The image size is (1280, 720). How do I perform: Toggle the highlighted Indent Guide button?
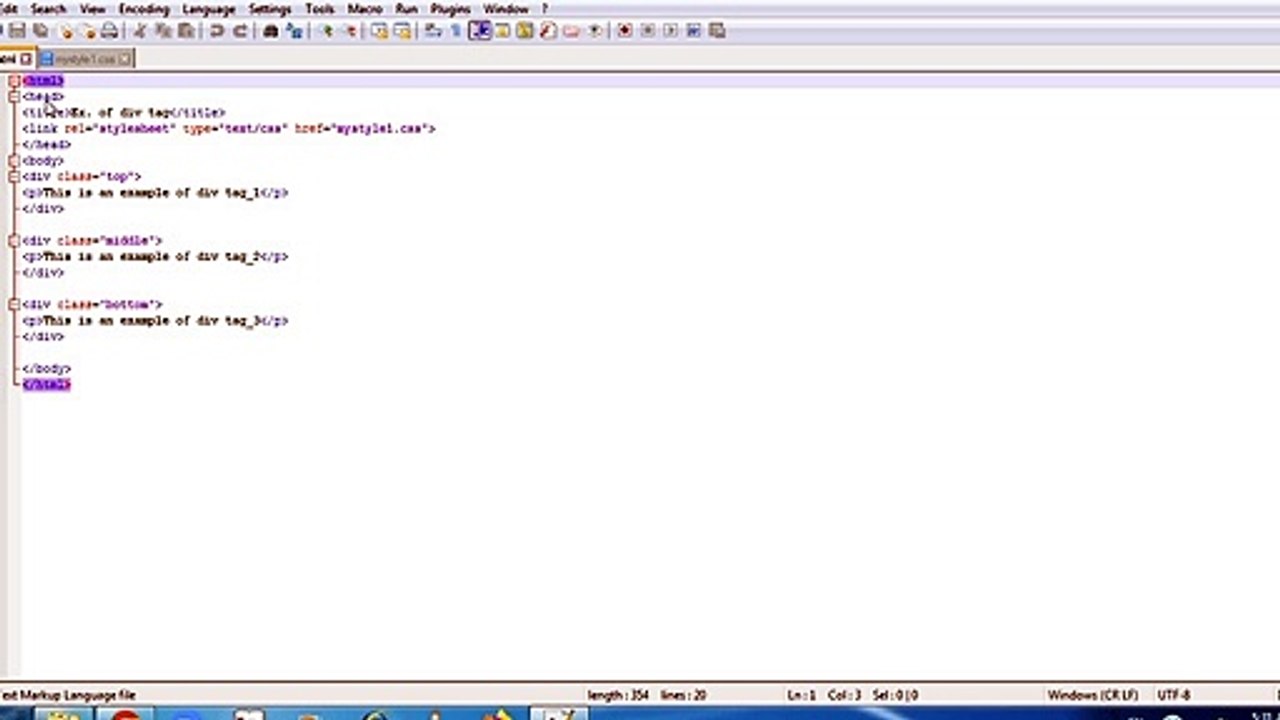pyautogui.click(x=480, y=31)
